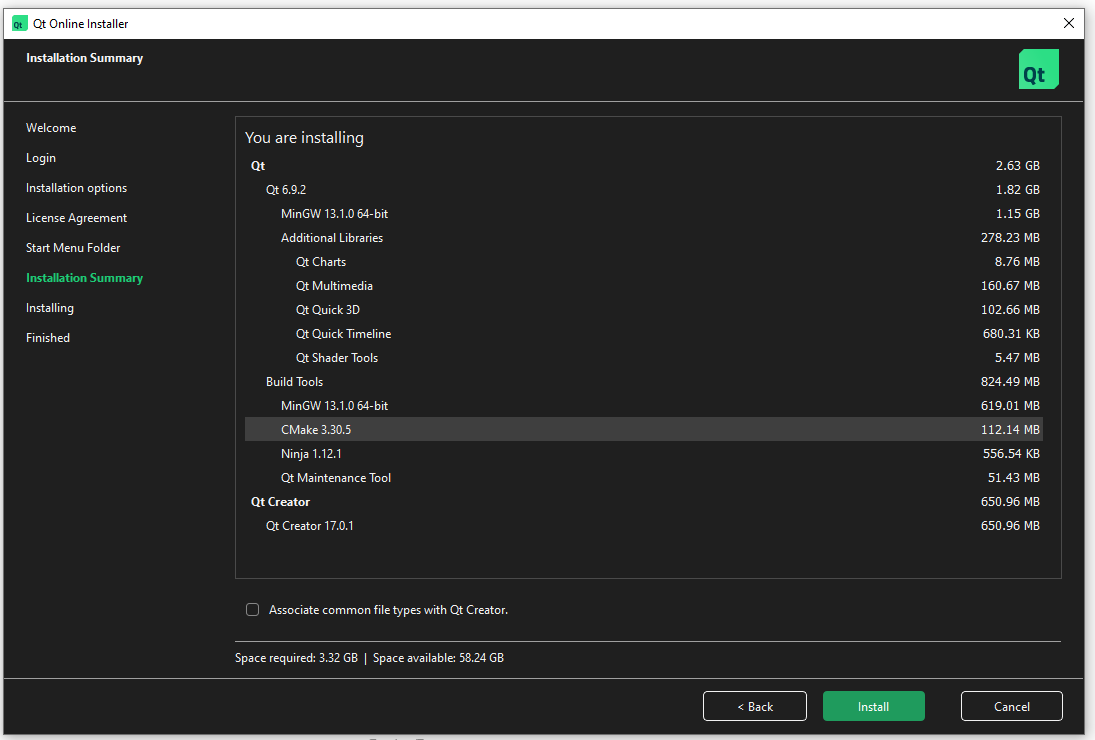Click the 1.82 GB size value
This screenshot has width=1095, height=740.
(x=1017, y=190)
